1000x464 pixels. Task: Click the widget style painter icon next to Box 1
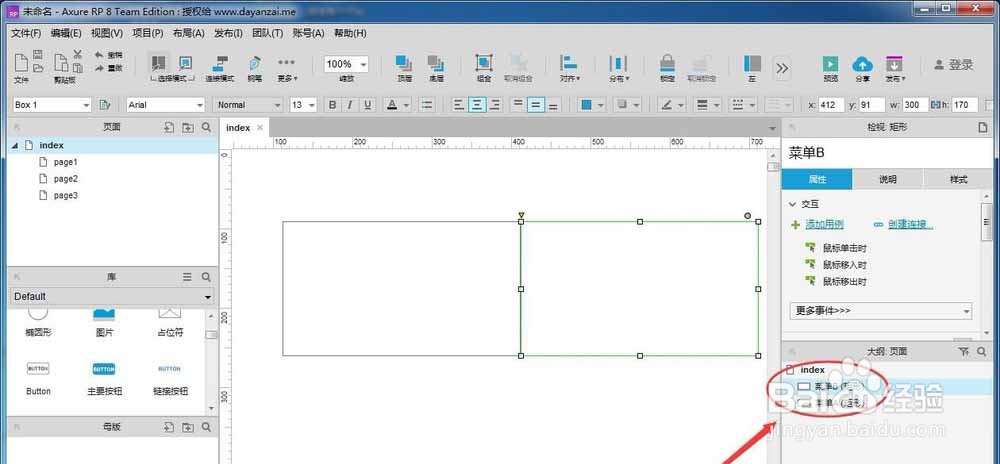point(105,105)
